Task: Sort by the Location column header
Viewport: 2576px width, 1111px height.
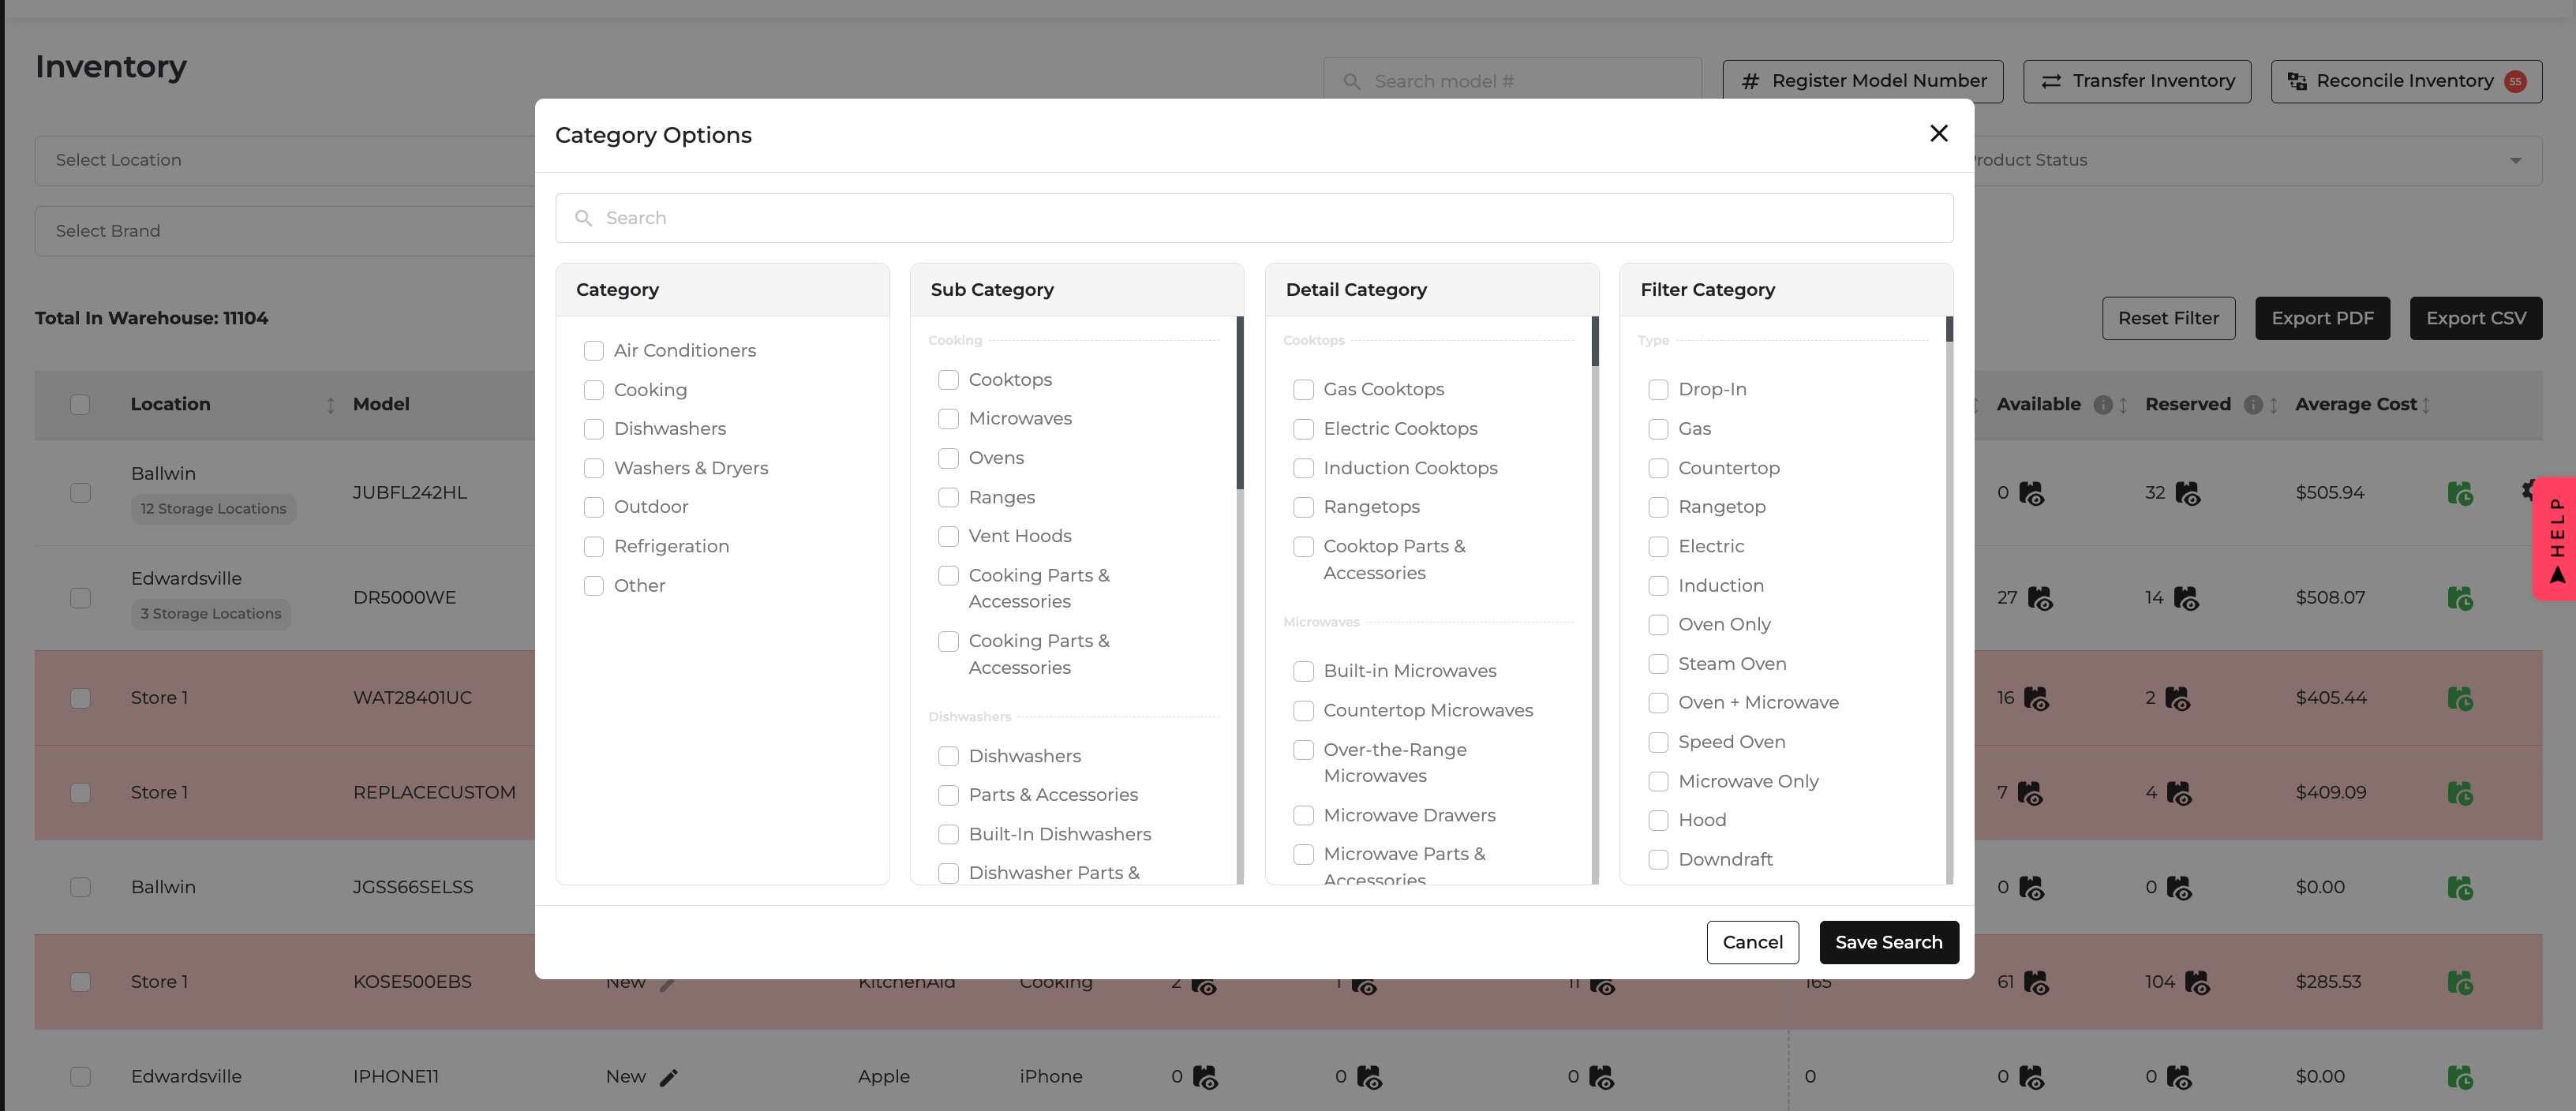Action: (x=330, y=405)
